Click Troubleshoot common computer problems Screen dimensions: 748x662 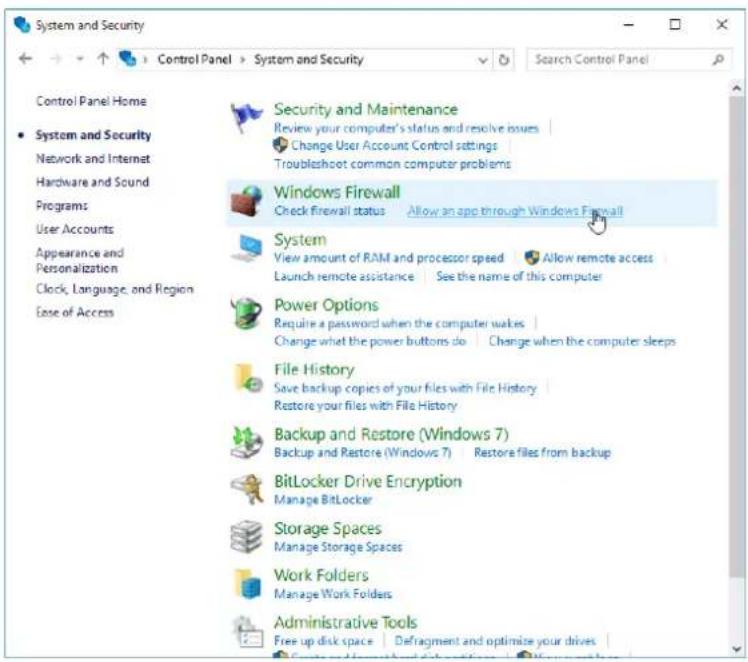[x=392, y=164]
